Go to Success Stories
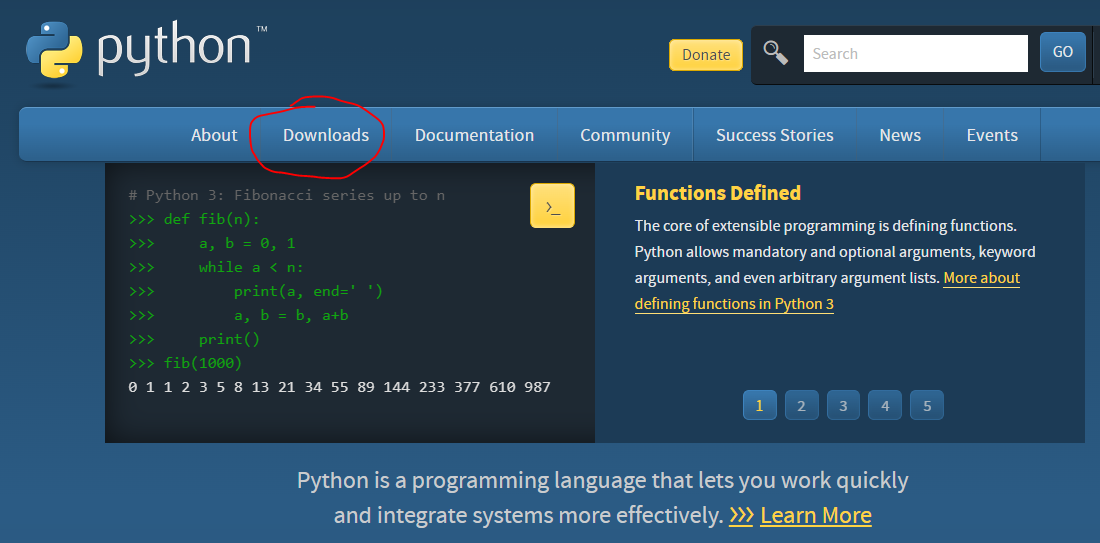The width and height of the screenshot is (1100, 543). point(774,135)
